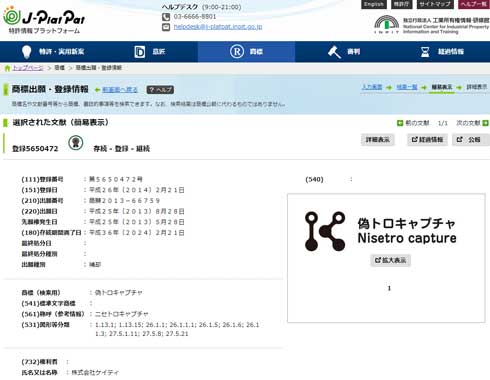Open the helpdesk email address link

click(218, 27)
